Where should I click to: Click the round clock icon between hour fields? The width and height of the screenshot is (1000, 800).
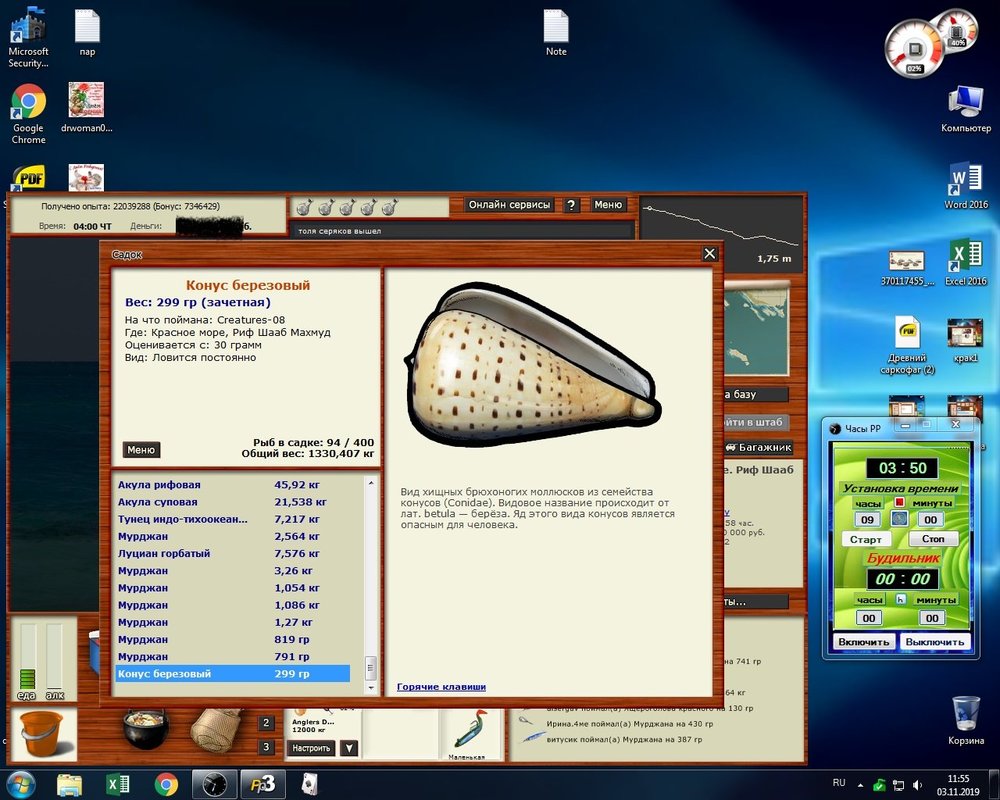click(899, 519)
